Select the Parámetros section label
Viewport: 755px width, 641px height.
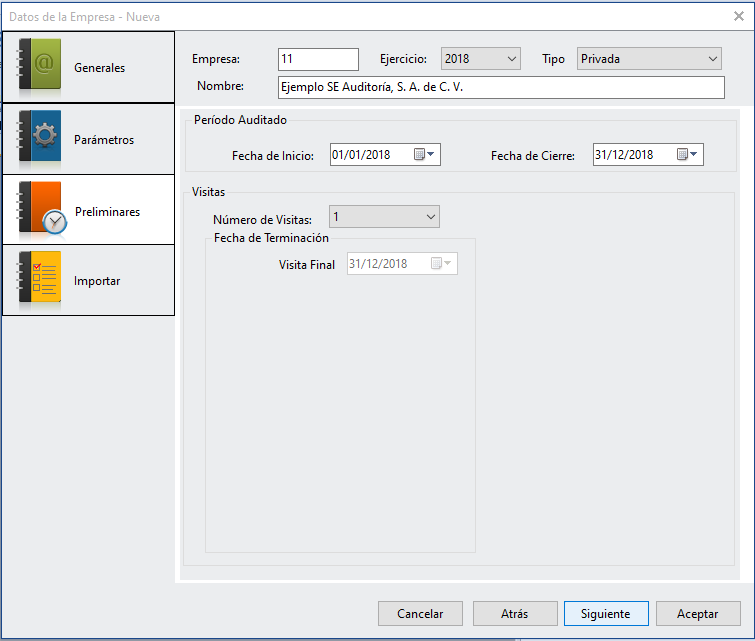[104, 140]
